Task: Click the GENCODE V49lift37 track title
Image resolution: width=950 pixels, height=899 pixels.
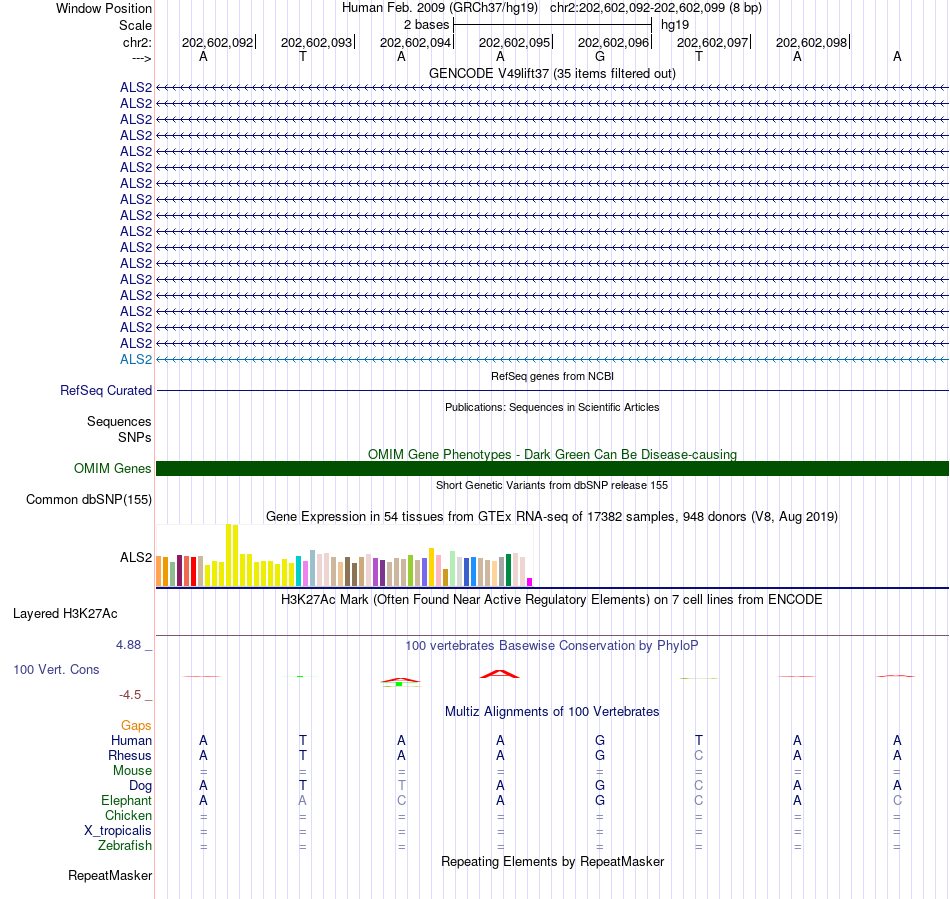Action: click(x=552, y=73)
